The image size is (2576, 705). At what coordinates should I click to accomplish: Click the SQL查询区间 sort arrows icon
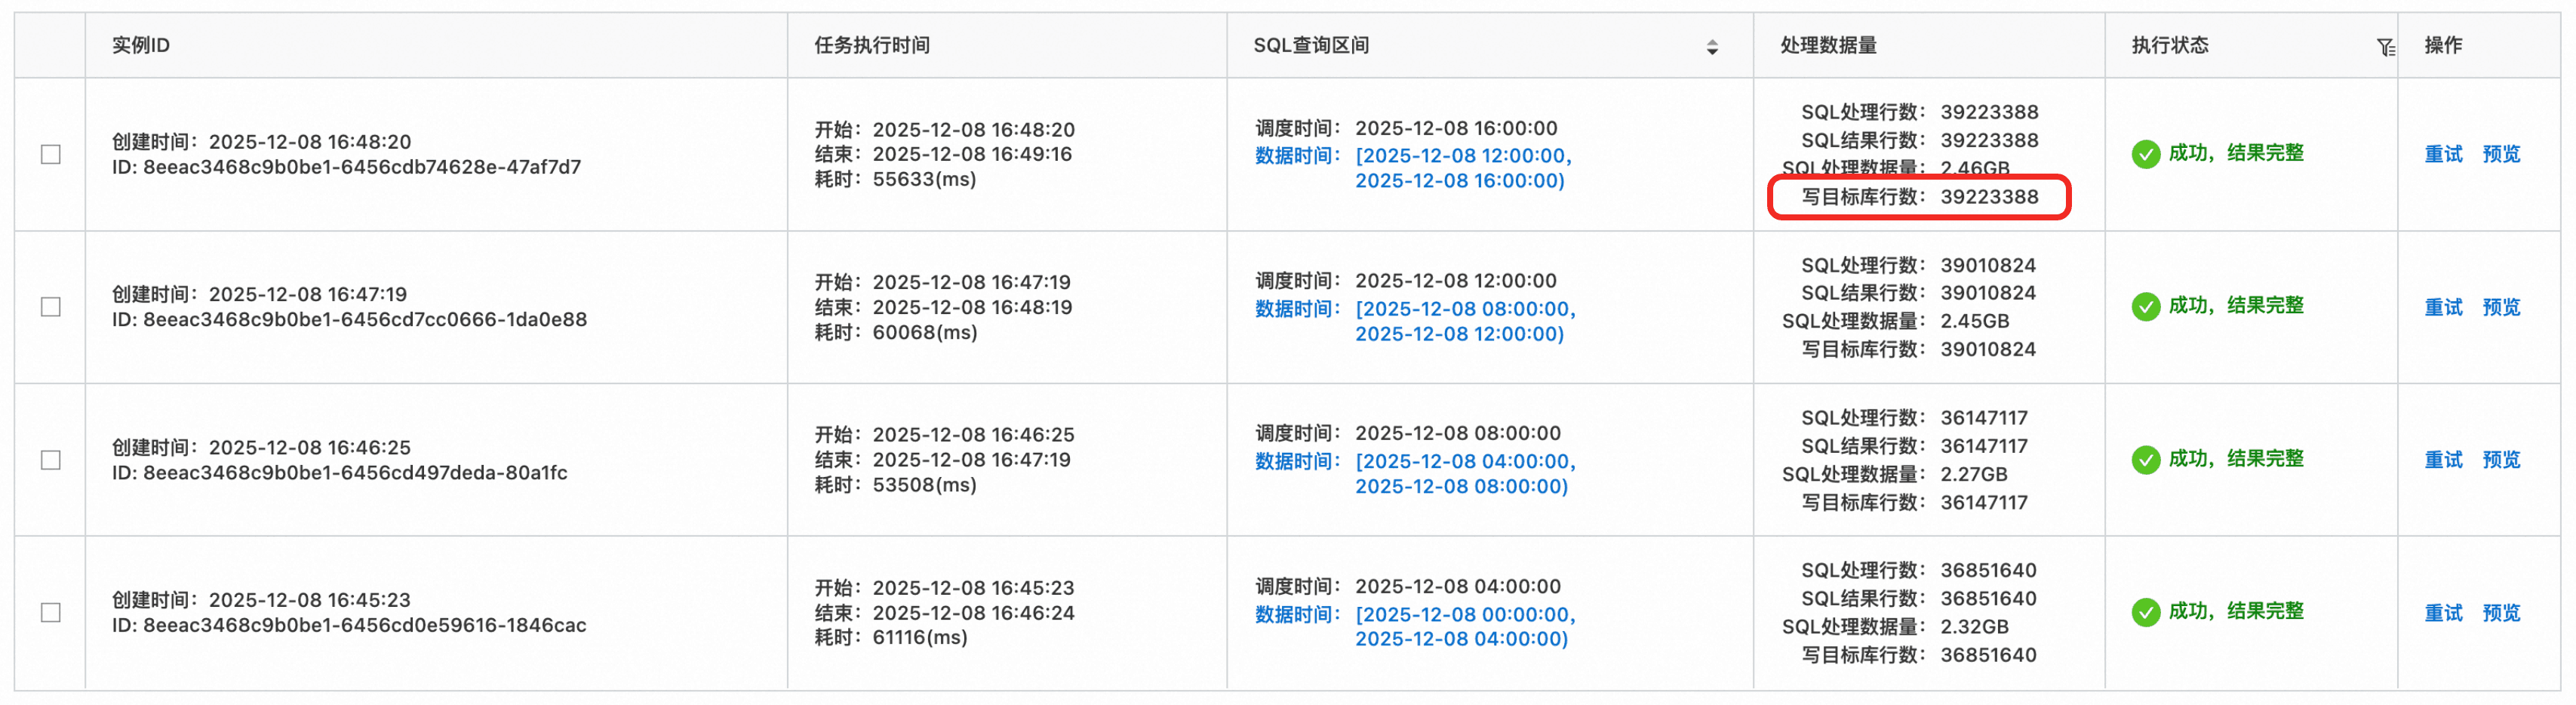pyautogui.click(x=1712, y=47)
